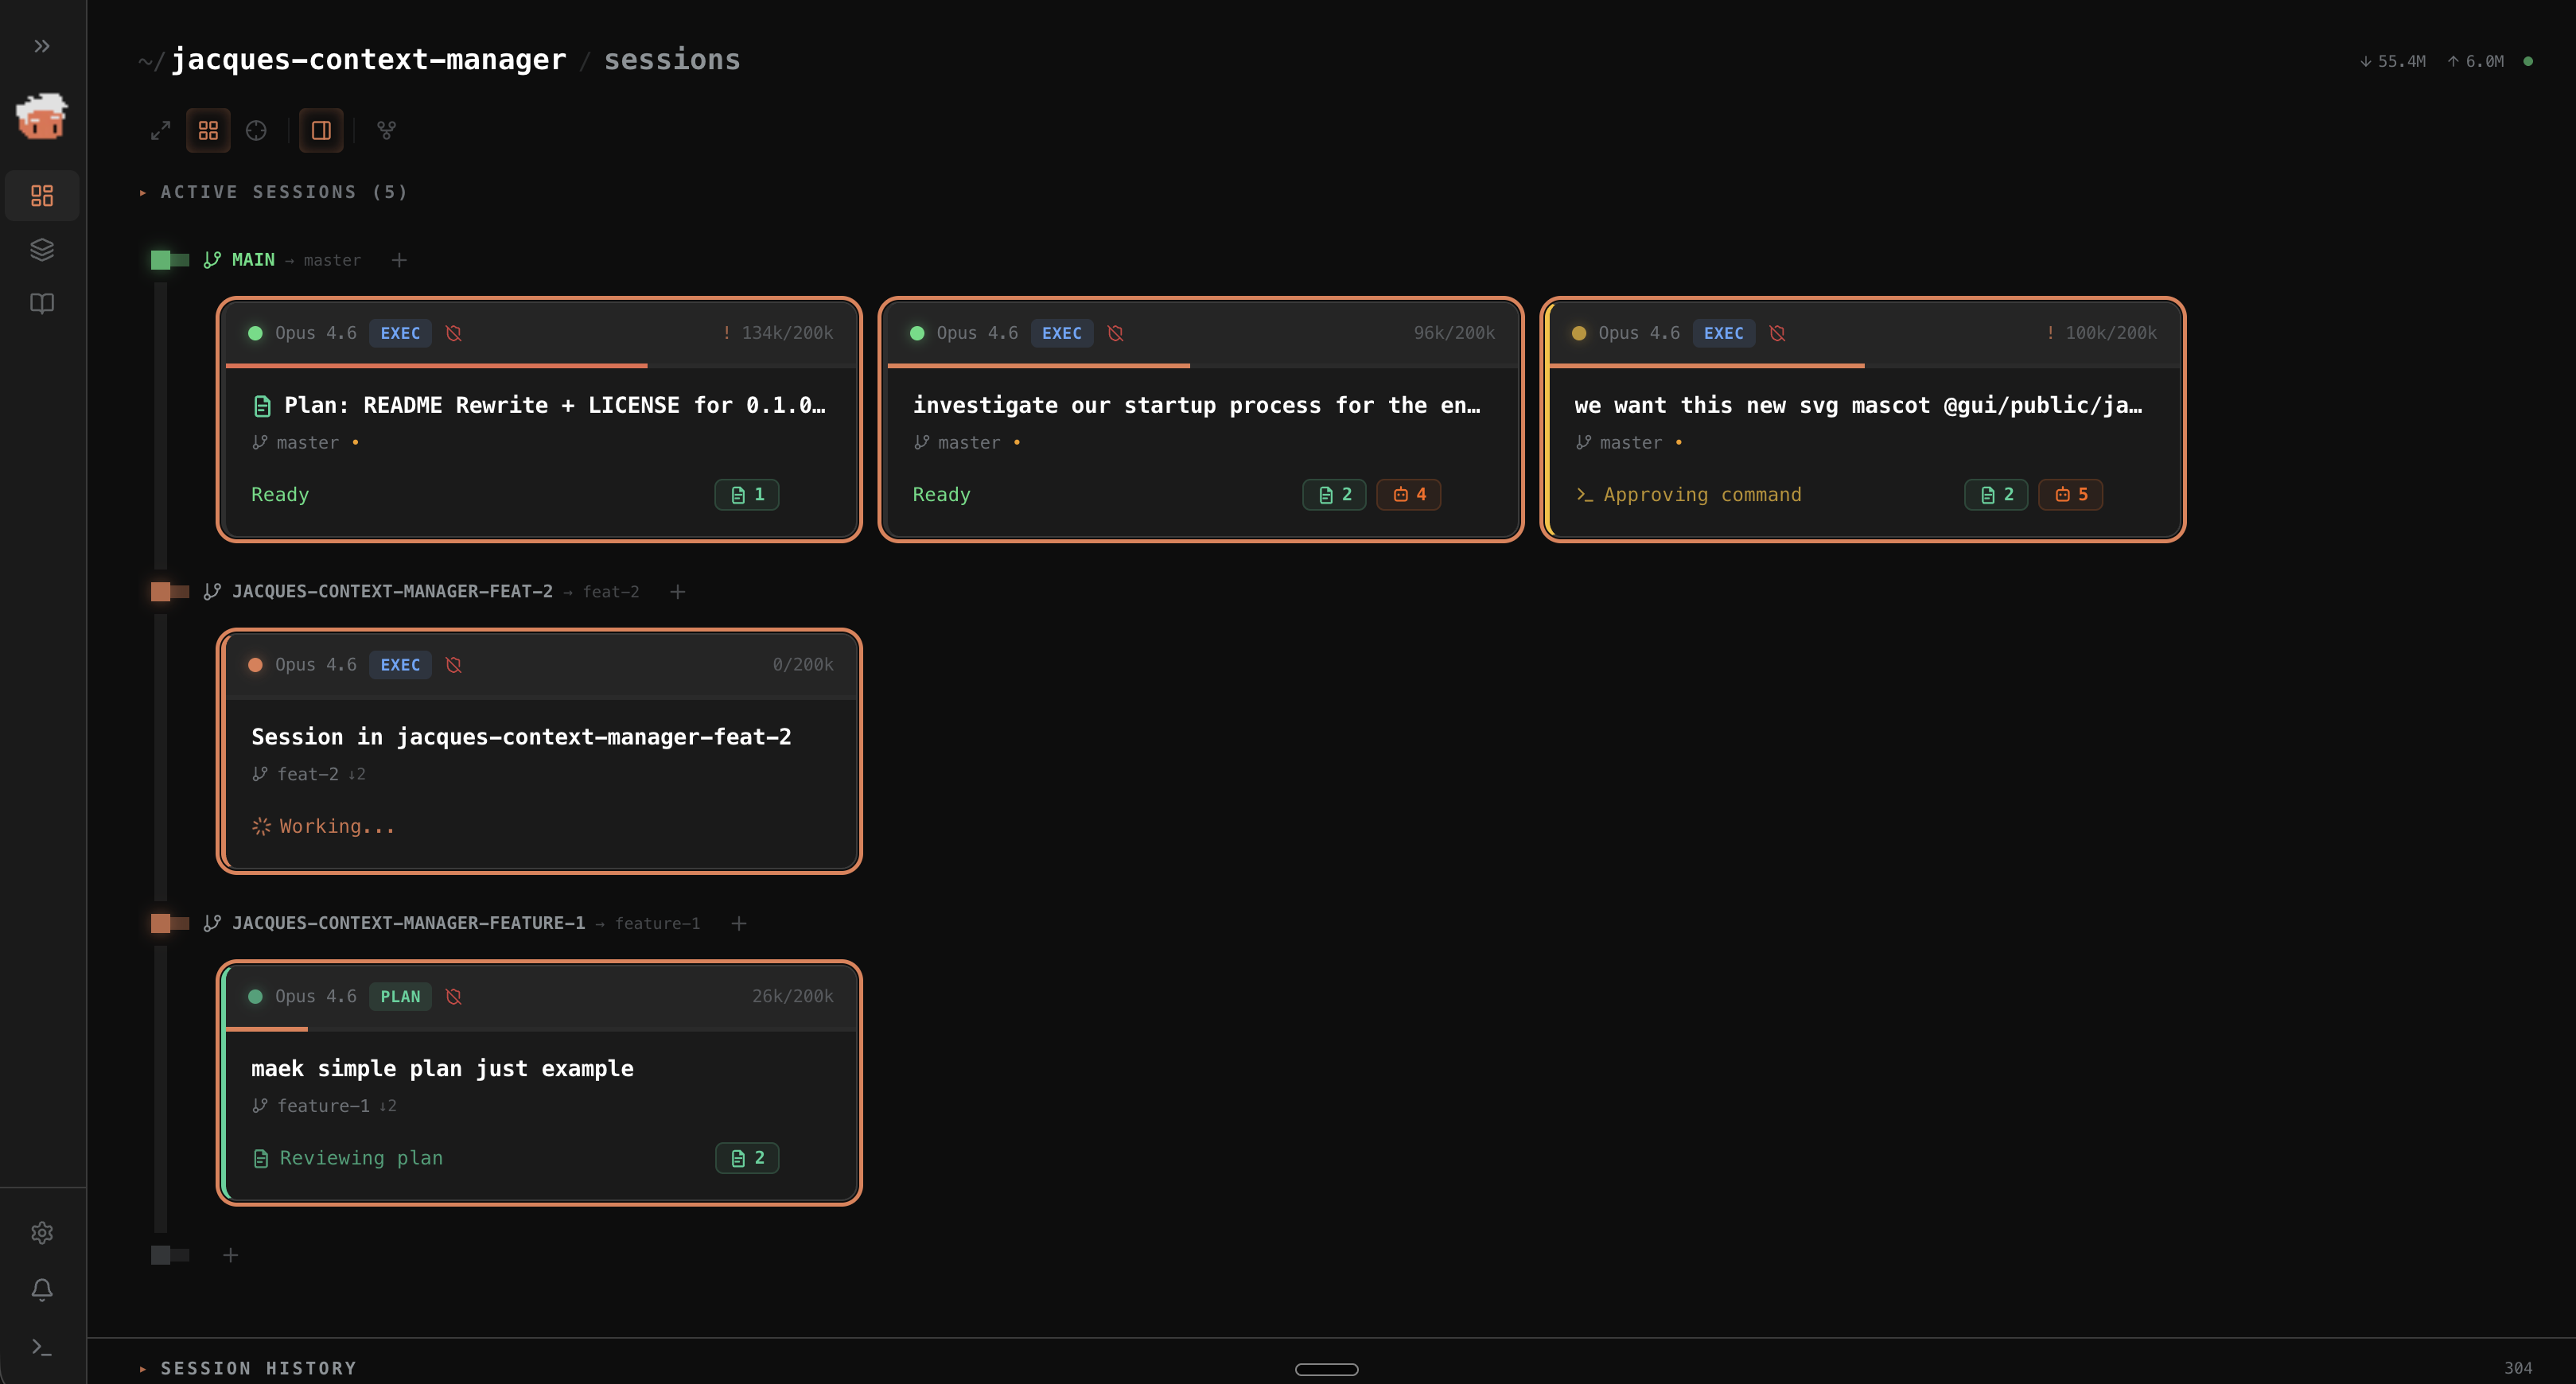Click context usage bar on README Rewrite card
2576x1384 pixels.
(540, 366)
